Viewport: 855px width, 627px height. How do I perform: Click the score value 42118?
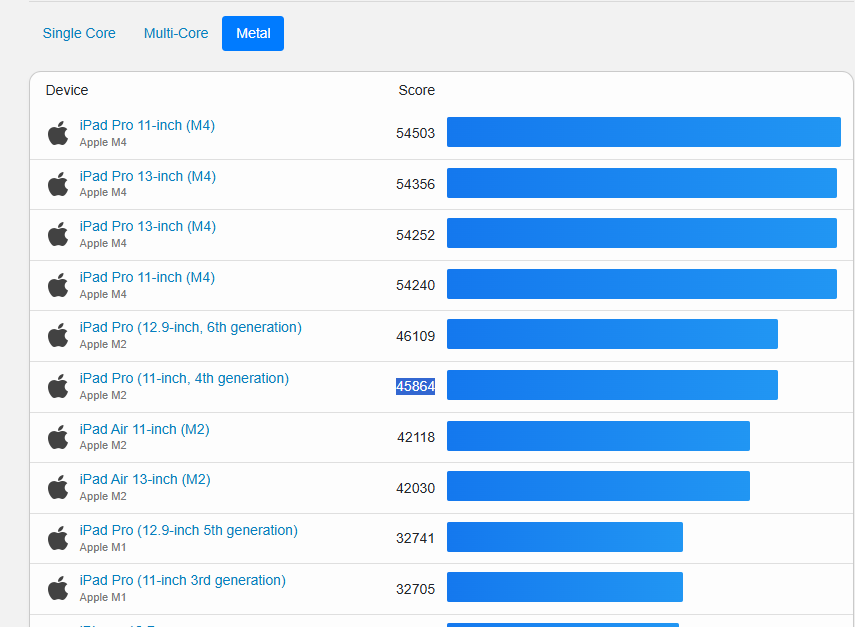(416, 437)
